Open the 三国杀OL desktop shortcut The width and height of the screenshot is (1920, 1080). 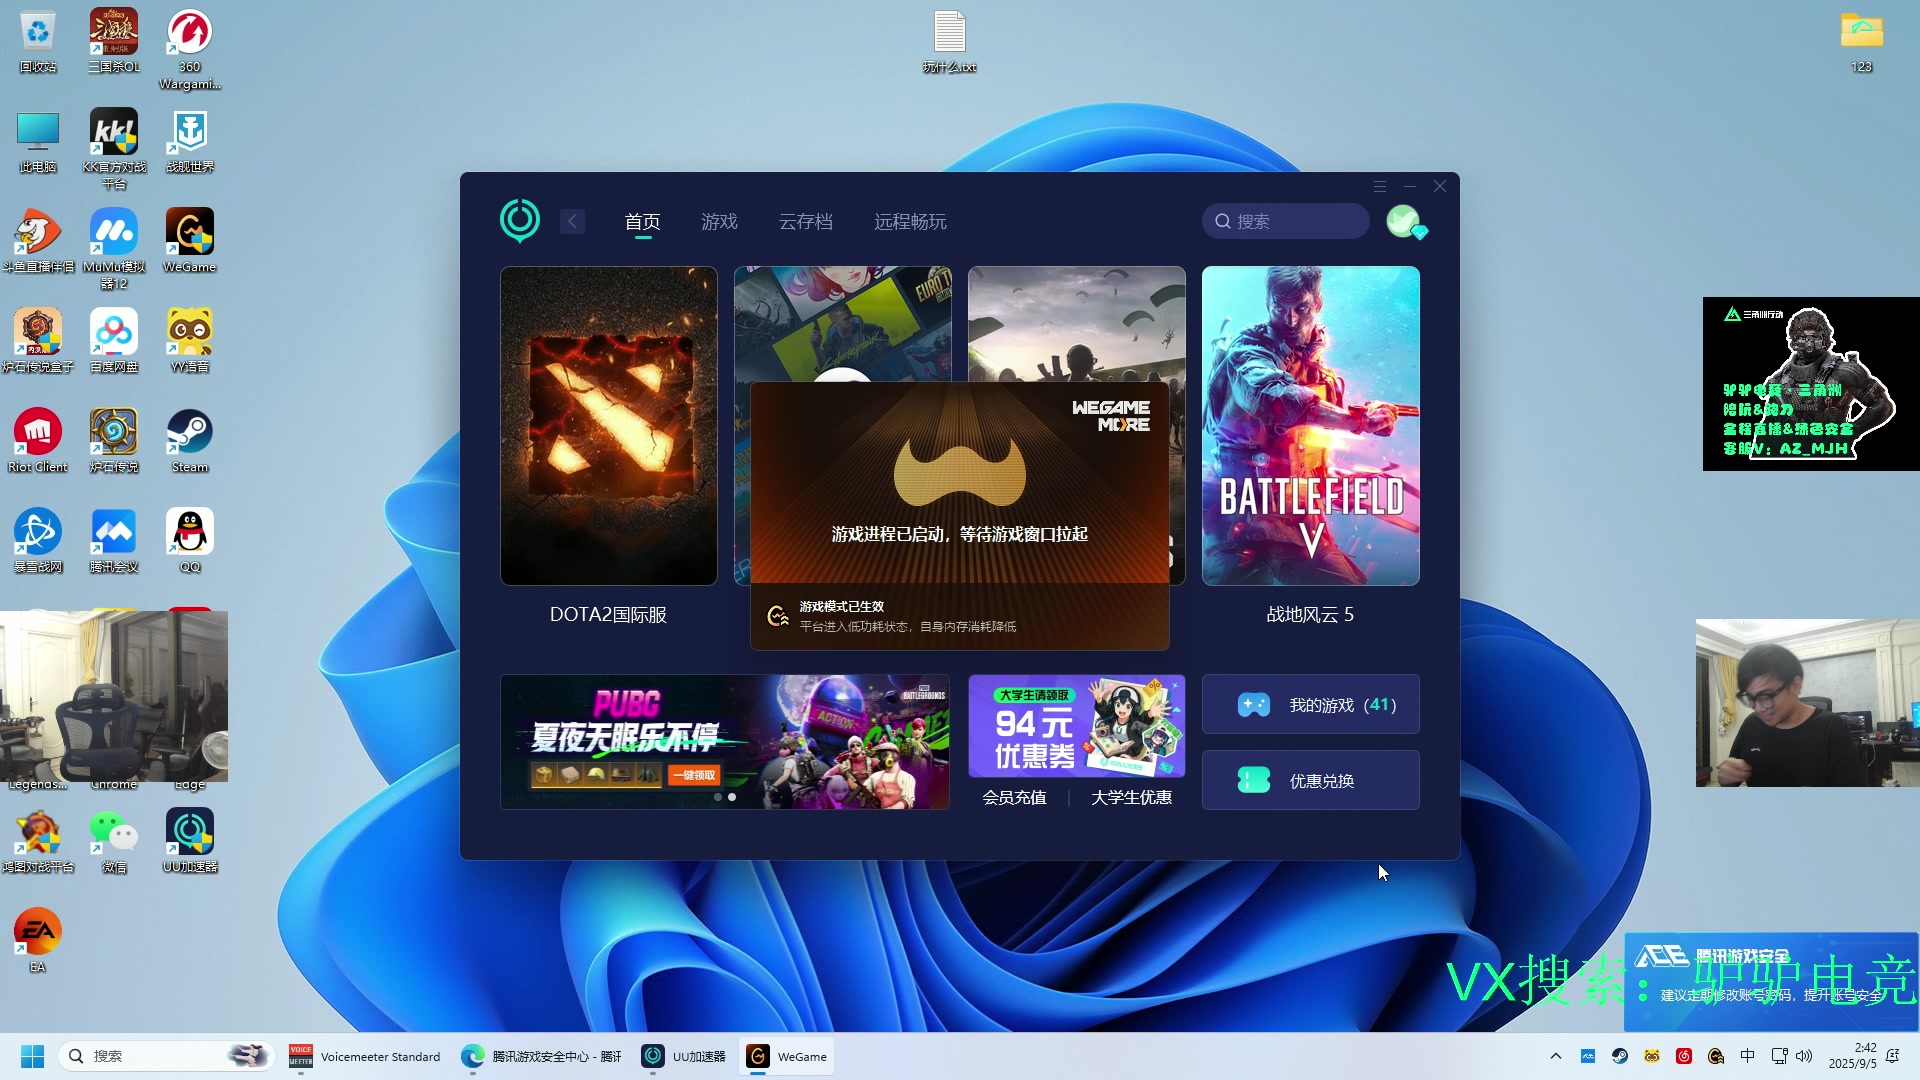pyautogui.click(x=114, y=41)
